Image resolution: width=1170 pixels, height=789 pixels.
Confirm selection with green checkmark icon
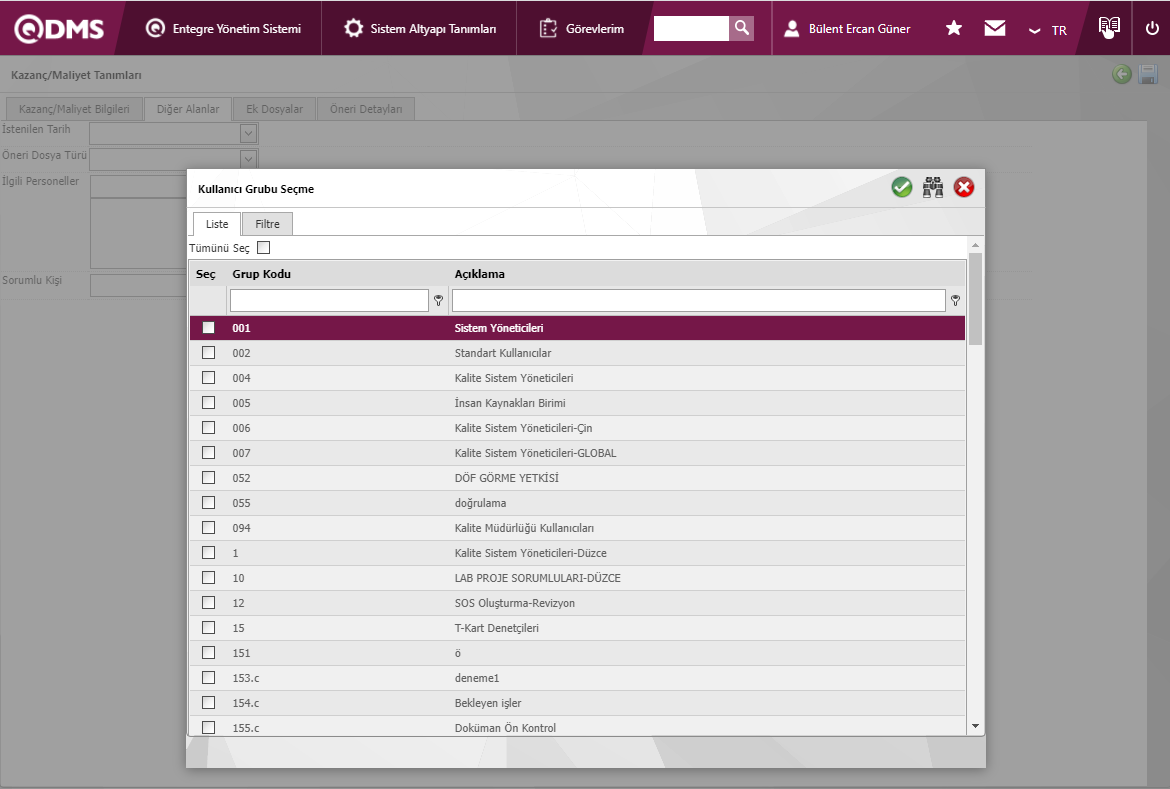(901, 187)
